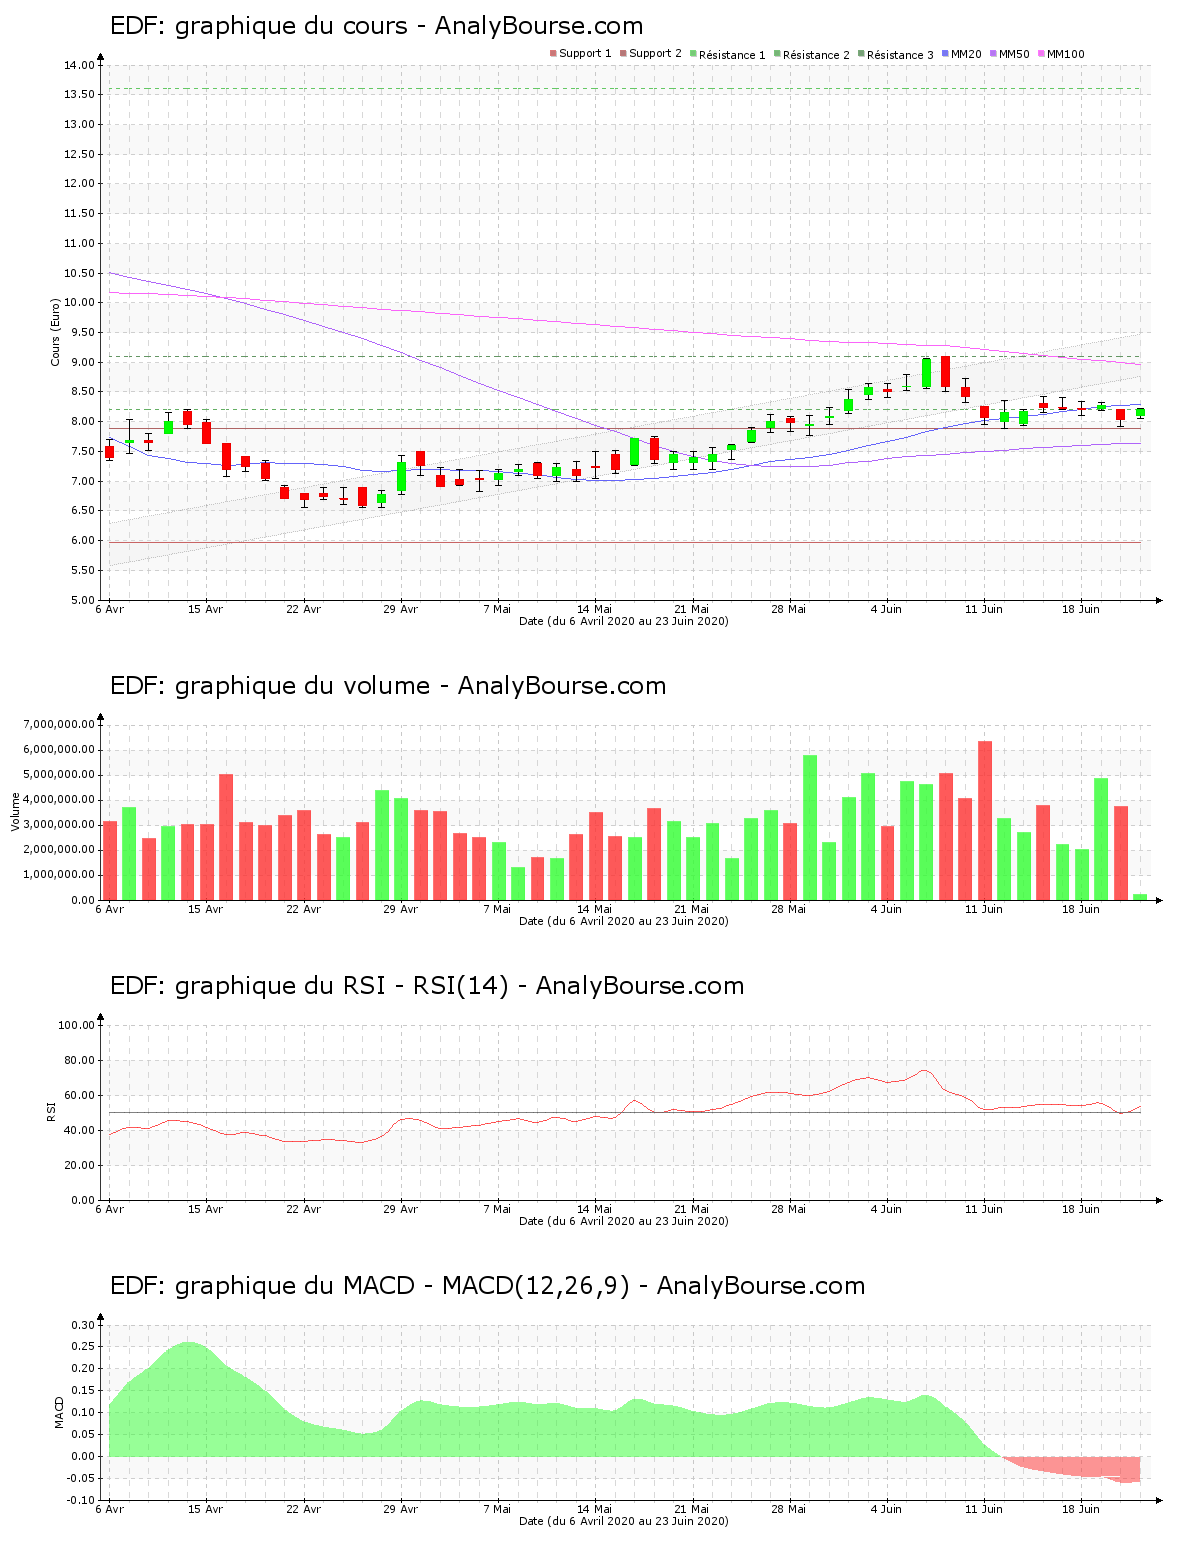Click the tall green volume bar after 28 Mai

[810, 827]
